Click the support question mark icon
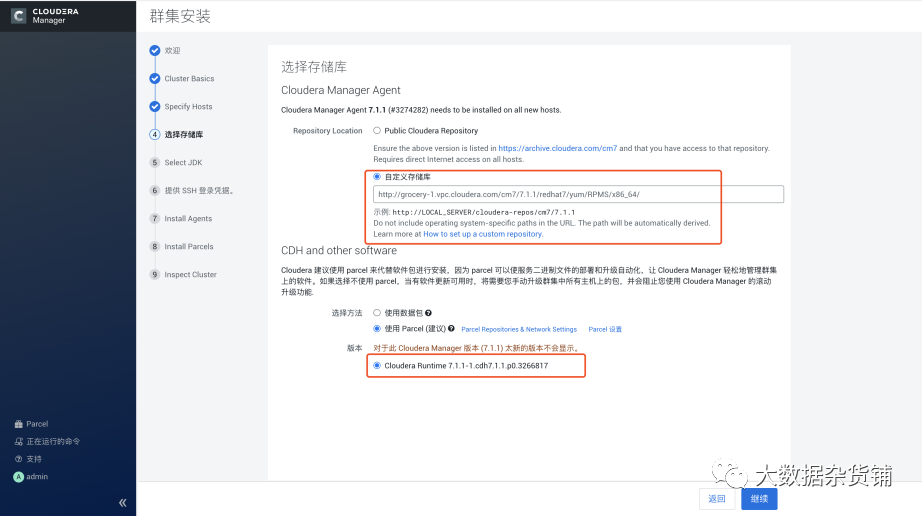This screenshot has height=516, width=922. (18, 459)
